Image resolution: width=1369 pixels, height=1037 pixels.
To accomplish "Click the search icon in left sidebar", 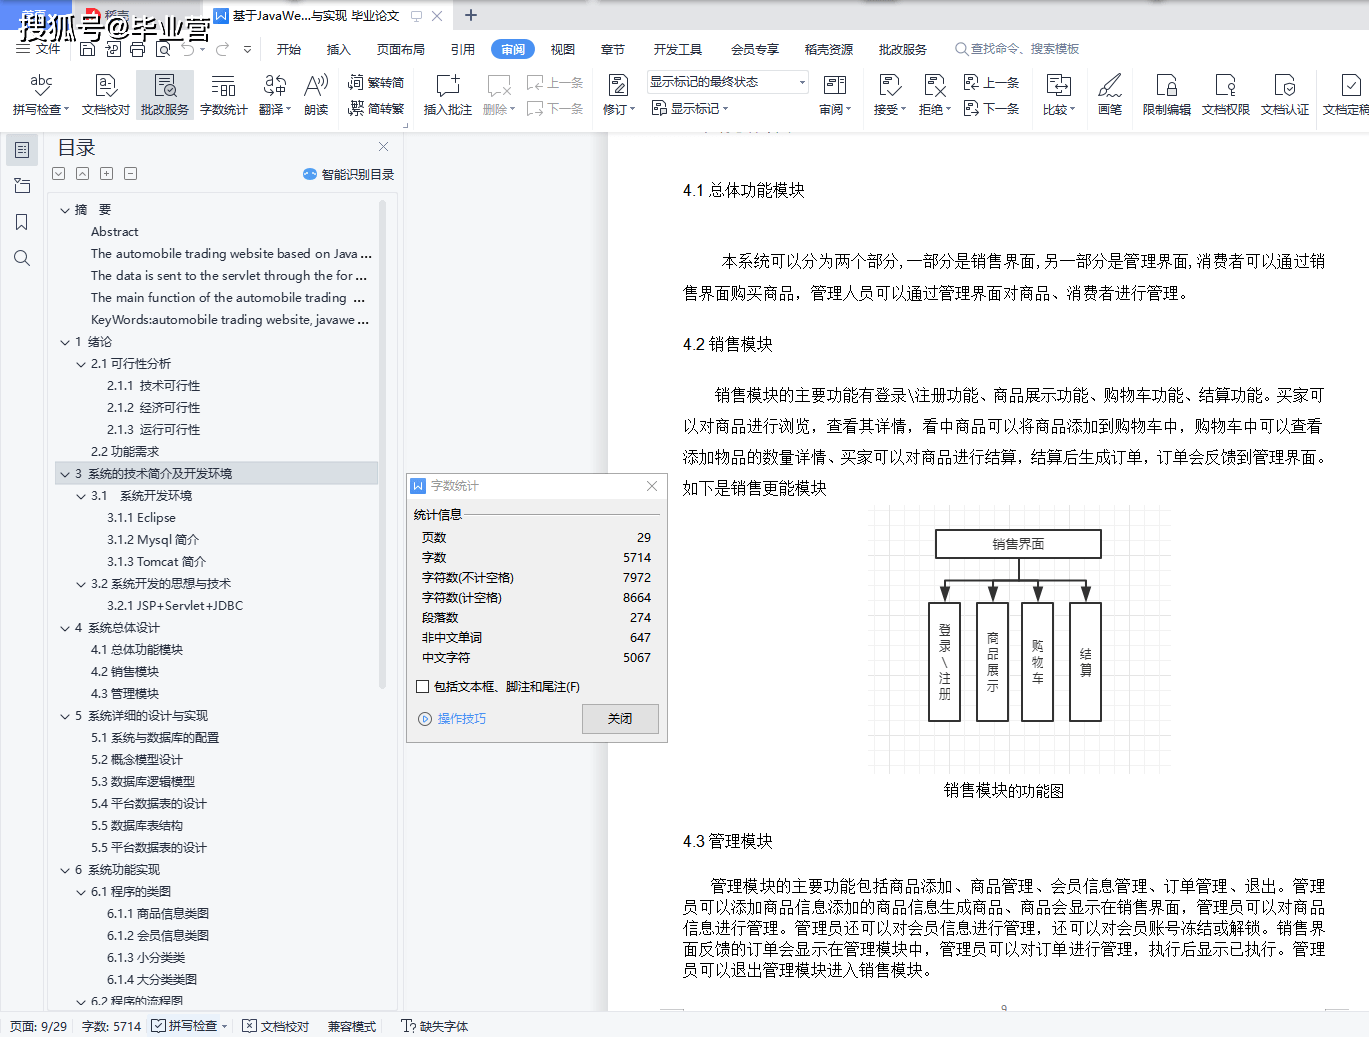I will 21,257.
